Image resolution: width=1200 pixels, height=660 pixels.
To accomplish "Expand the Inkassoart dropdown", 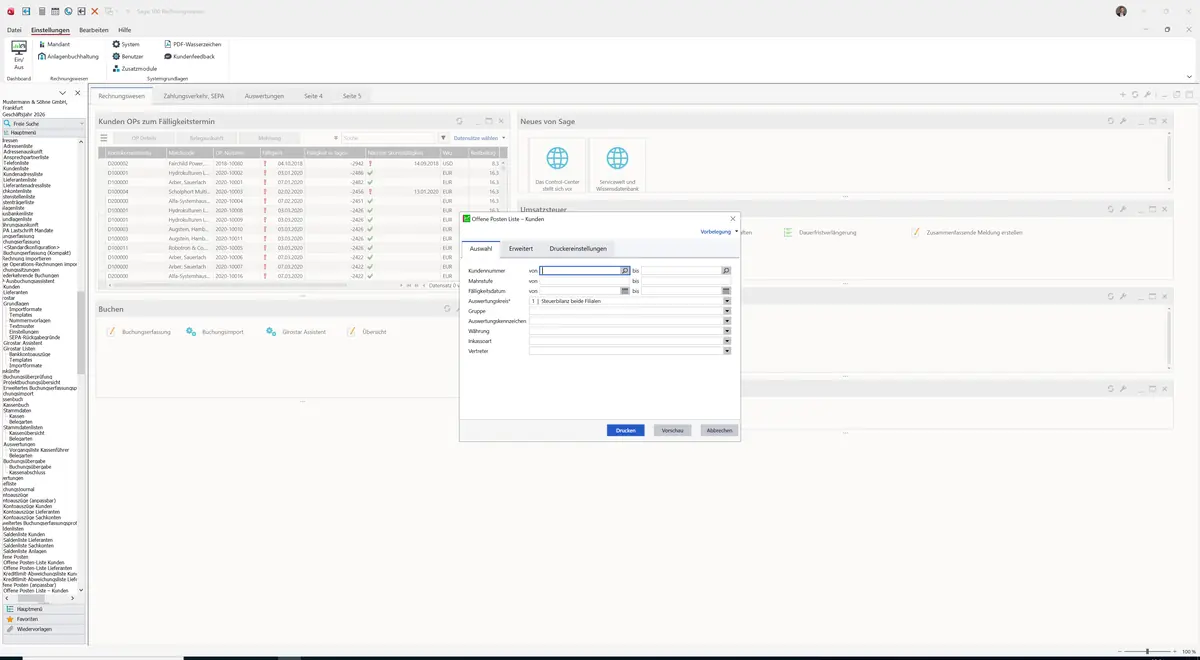I will coord(727,341).
